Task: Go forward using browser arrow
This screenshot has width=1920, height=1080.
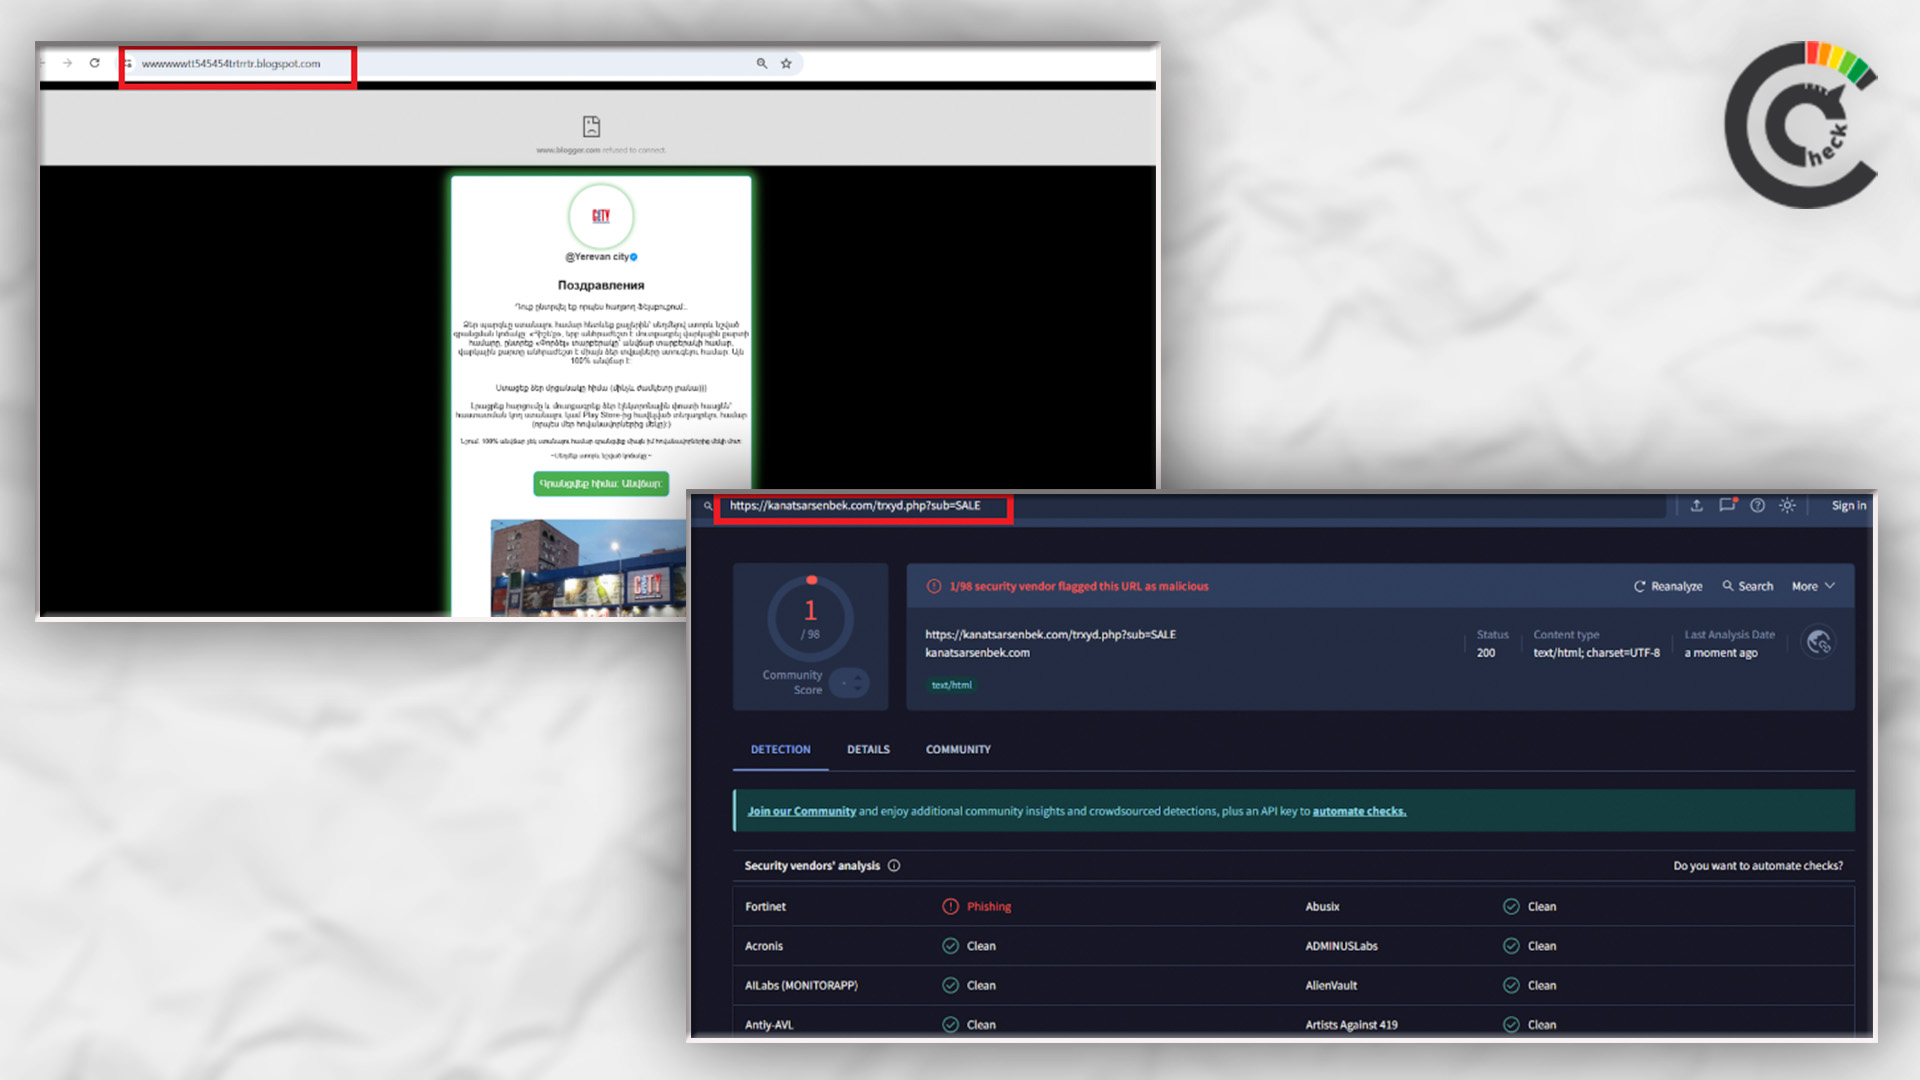Action: (67, 63)
